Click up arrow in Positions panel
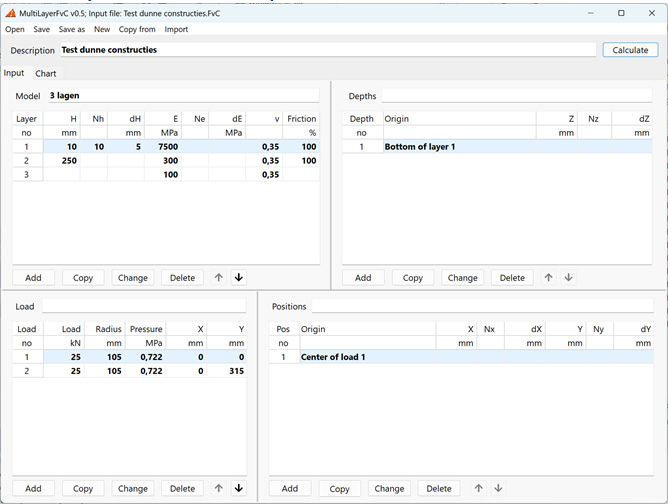The image size is (668, 504). [x=478, y=488]
